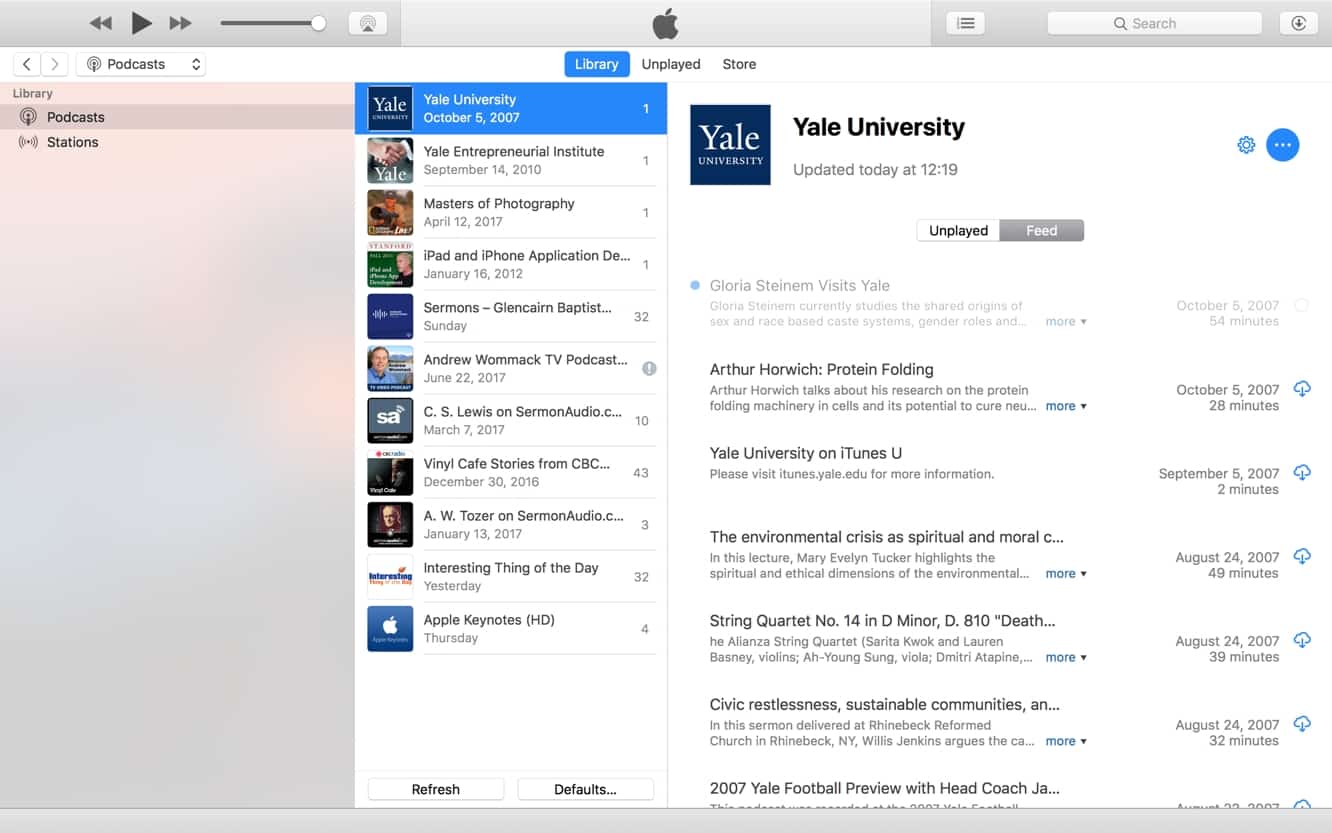
Task: Click Masters of Photography artwork thumbnail
Action: pyautogui.click(x=390, y=212)
